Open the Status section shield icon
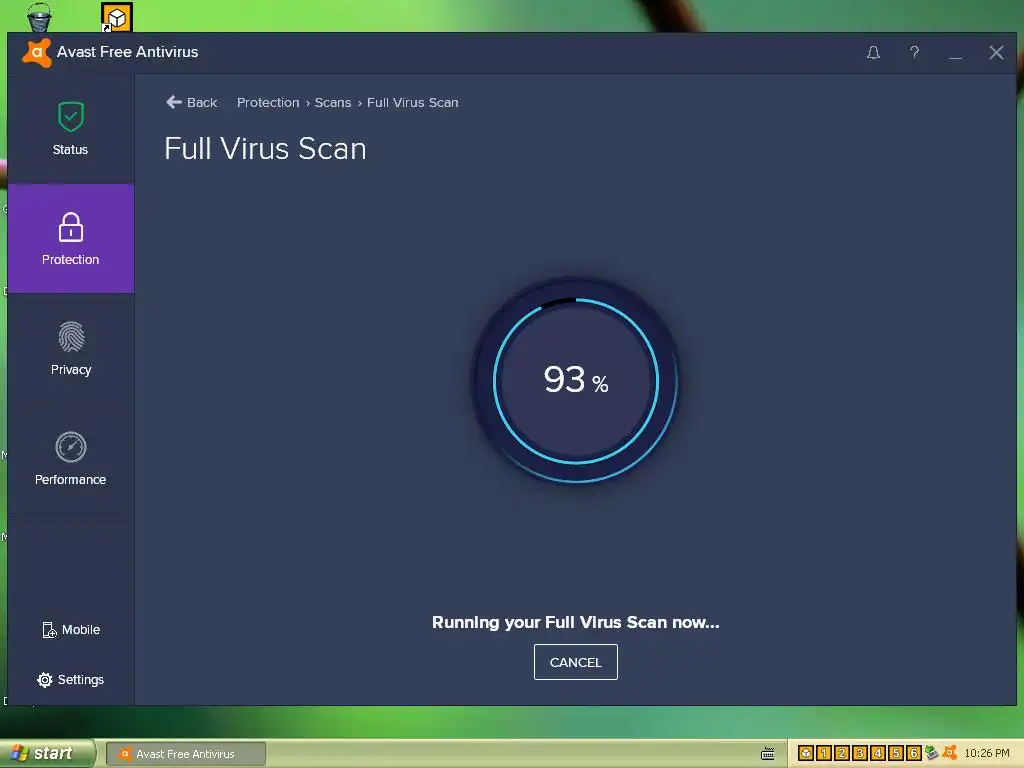The width and height of the screenshot is (1024, 768). [x=71, y=118]
